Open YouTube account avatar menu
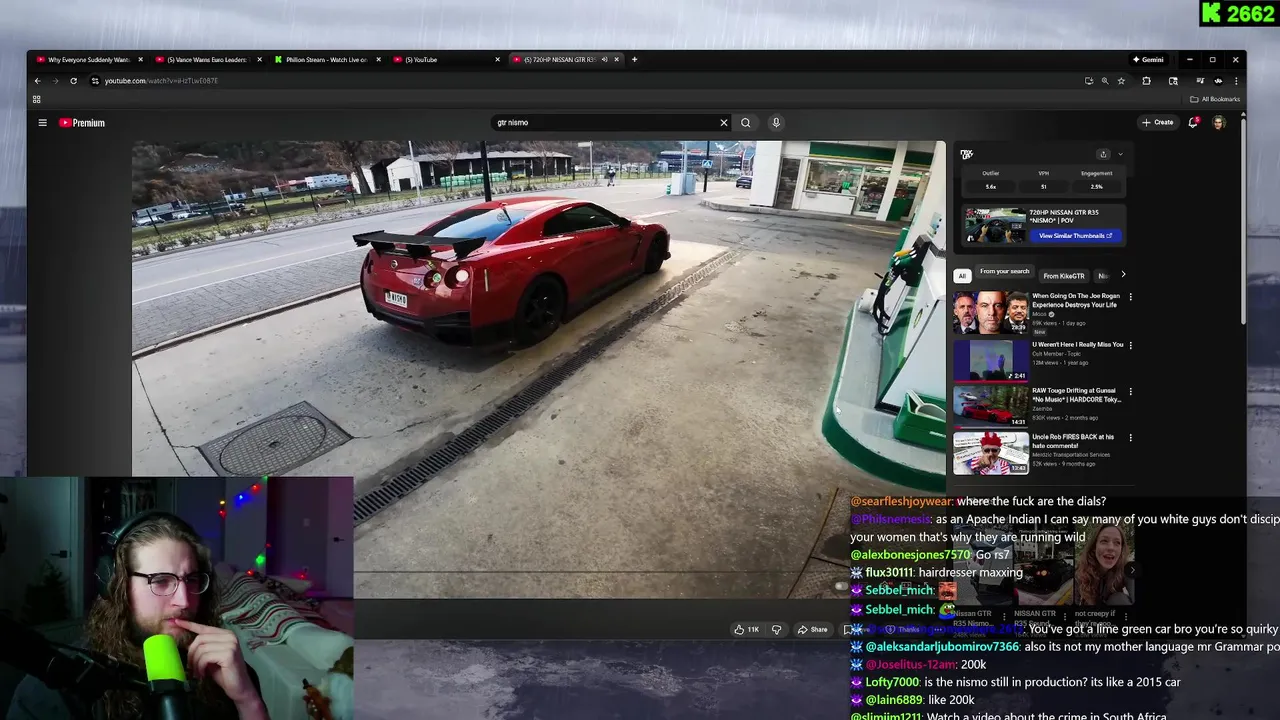The height and width of the screenshot is (720, 1280). 1218,123
